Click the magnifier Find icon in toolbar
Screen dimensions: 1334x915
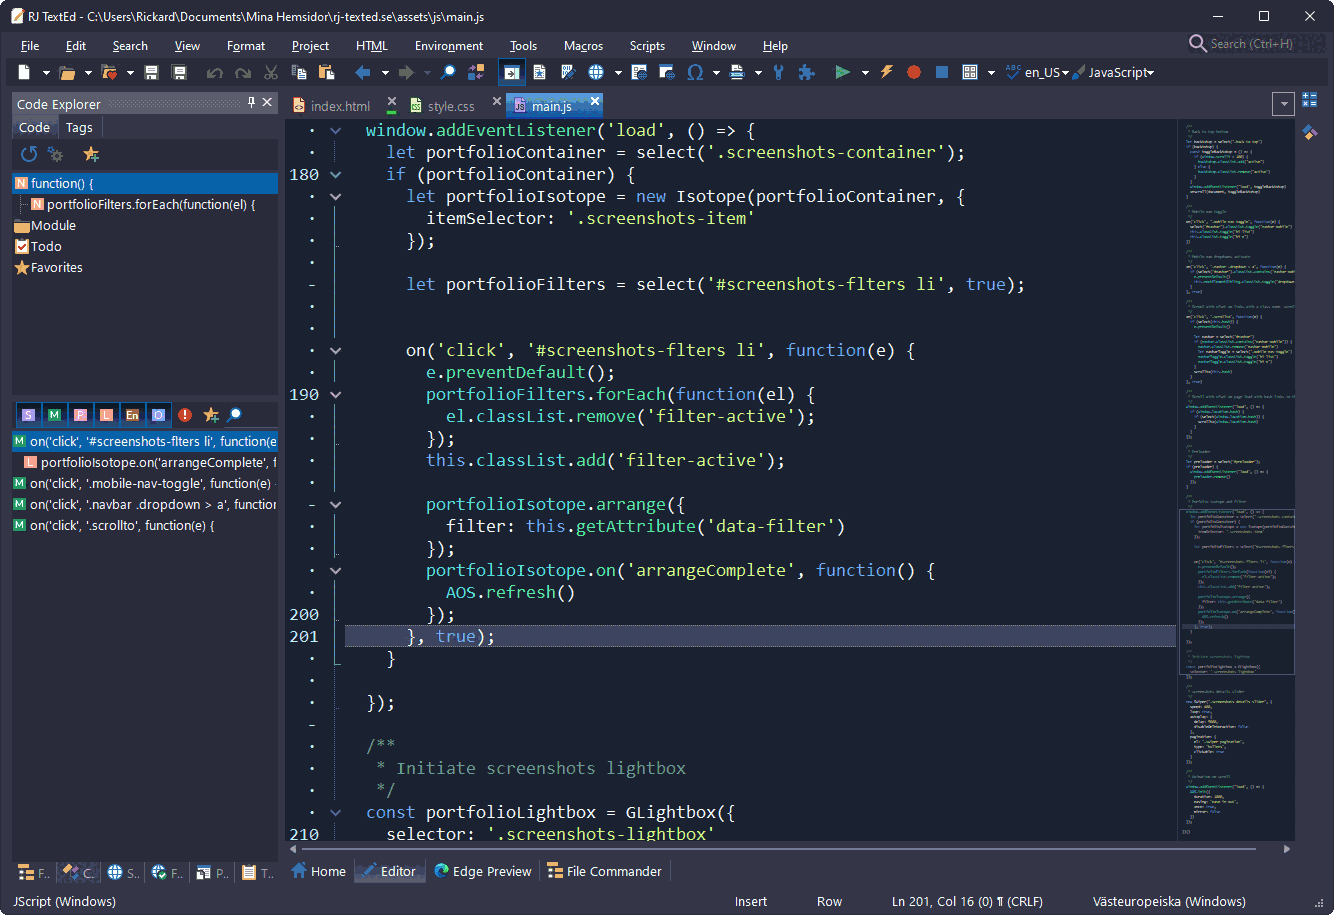point(448,72)
